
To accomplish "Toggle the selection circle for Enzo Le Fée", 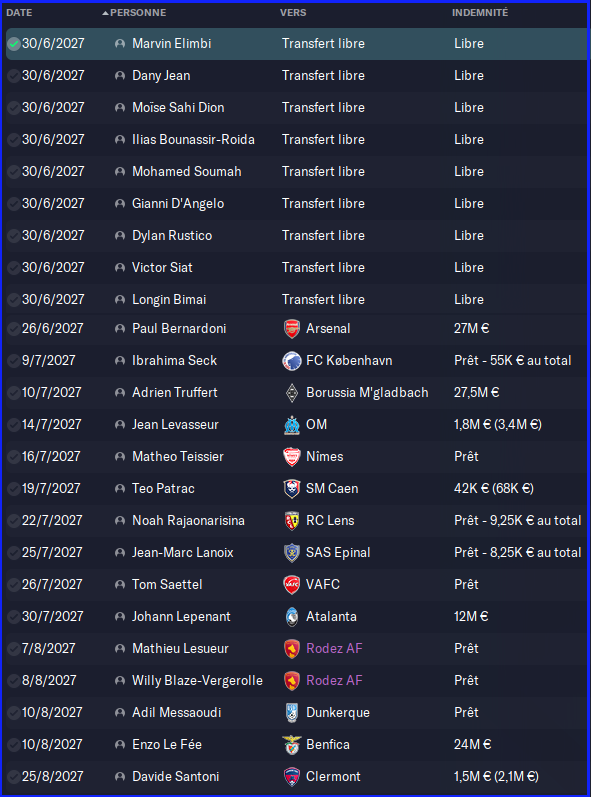I will (x=14, y=745).
